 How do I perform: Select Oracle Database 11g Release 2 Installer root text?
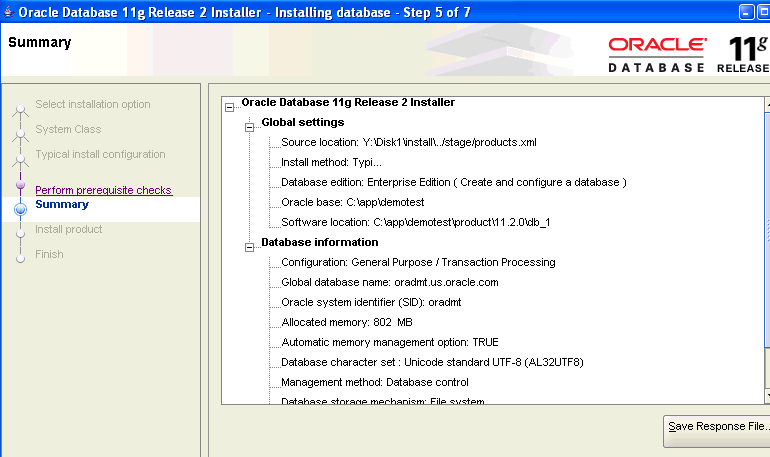point(348,102)
